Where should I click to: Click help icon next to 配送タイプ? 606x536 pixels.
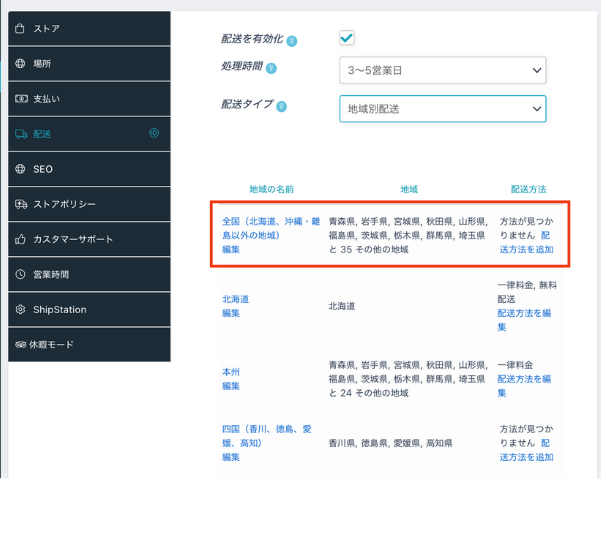point(281,106)
